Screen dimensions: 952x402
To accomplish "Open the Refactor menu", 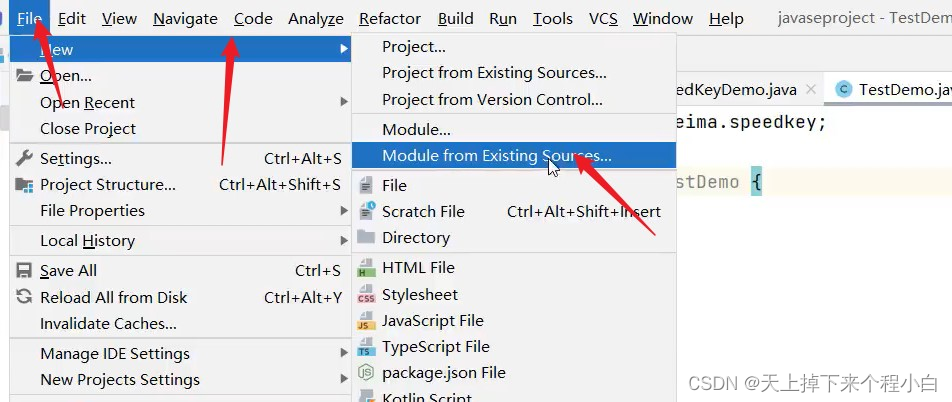I will [390, 18].
